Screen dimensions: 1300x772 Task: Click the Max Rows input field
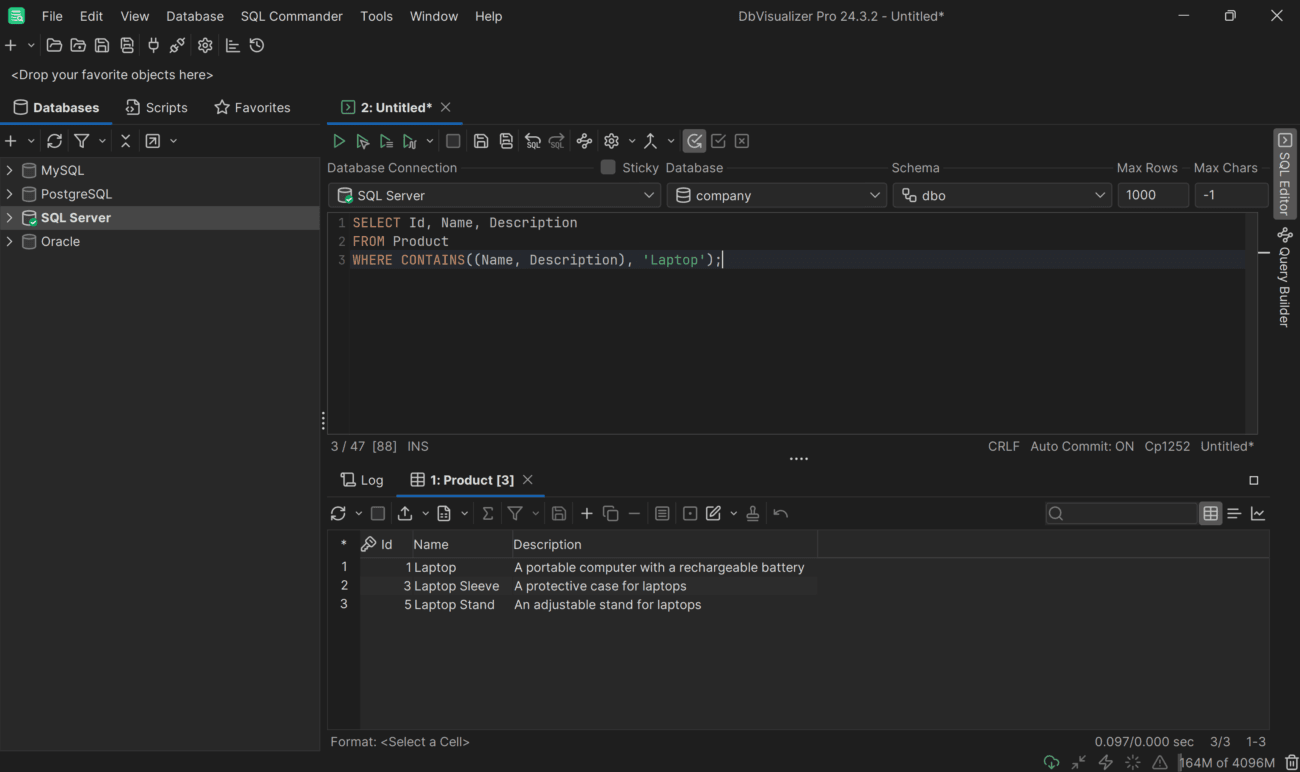pos(1152,195)
